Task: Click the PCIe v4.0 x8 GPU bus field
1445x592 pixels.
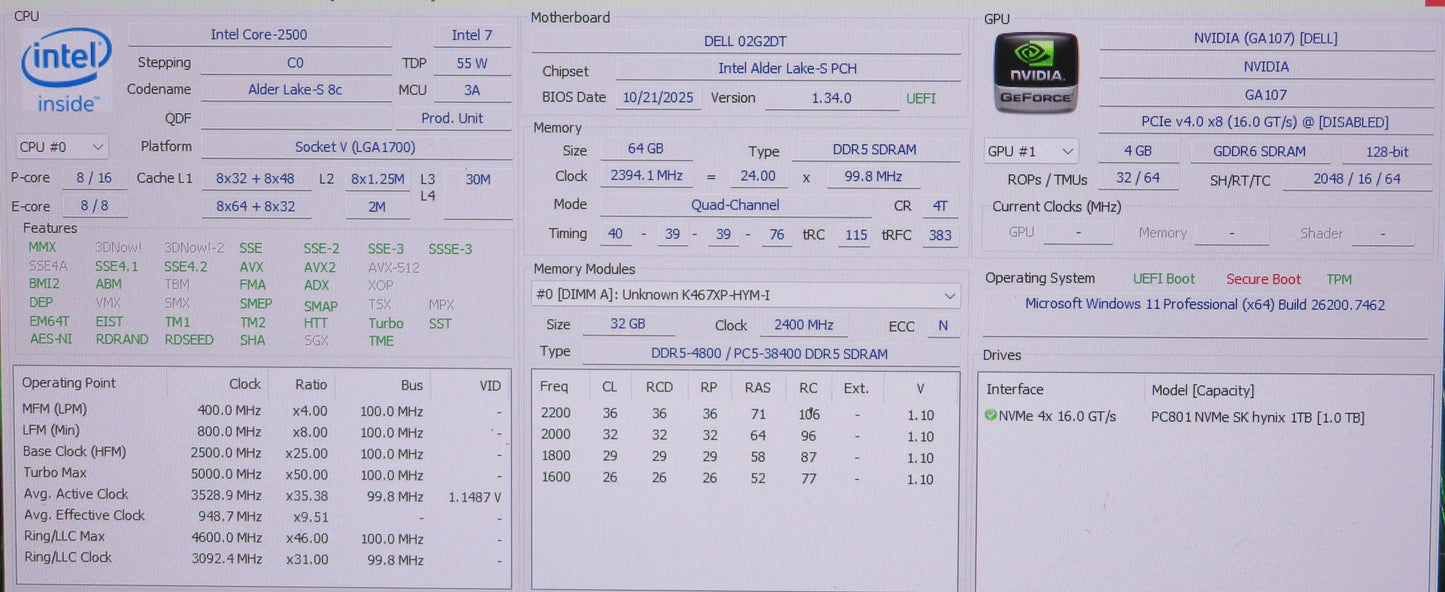Action: pyautogui.click(x=1265, y=122)
